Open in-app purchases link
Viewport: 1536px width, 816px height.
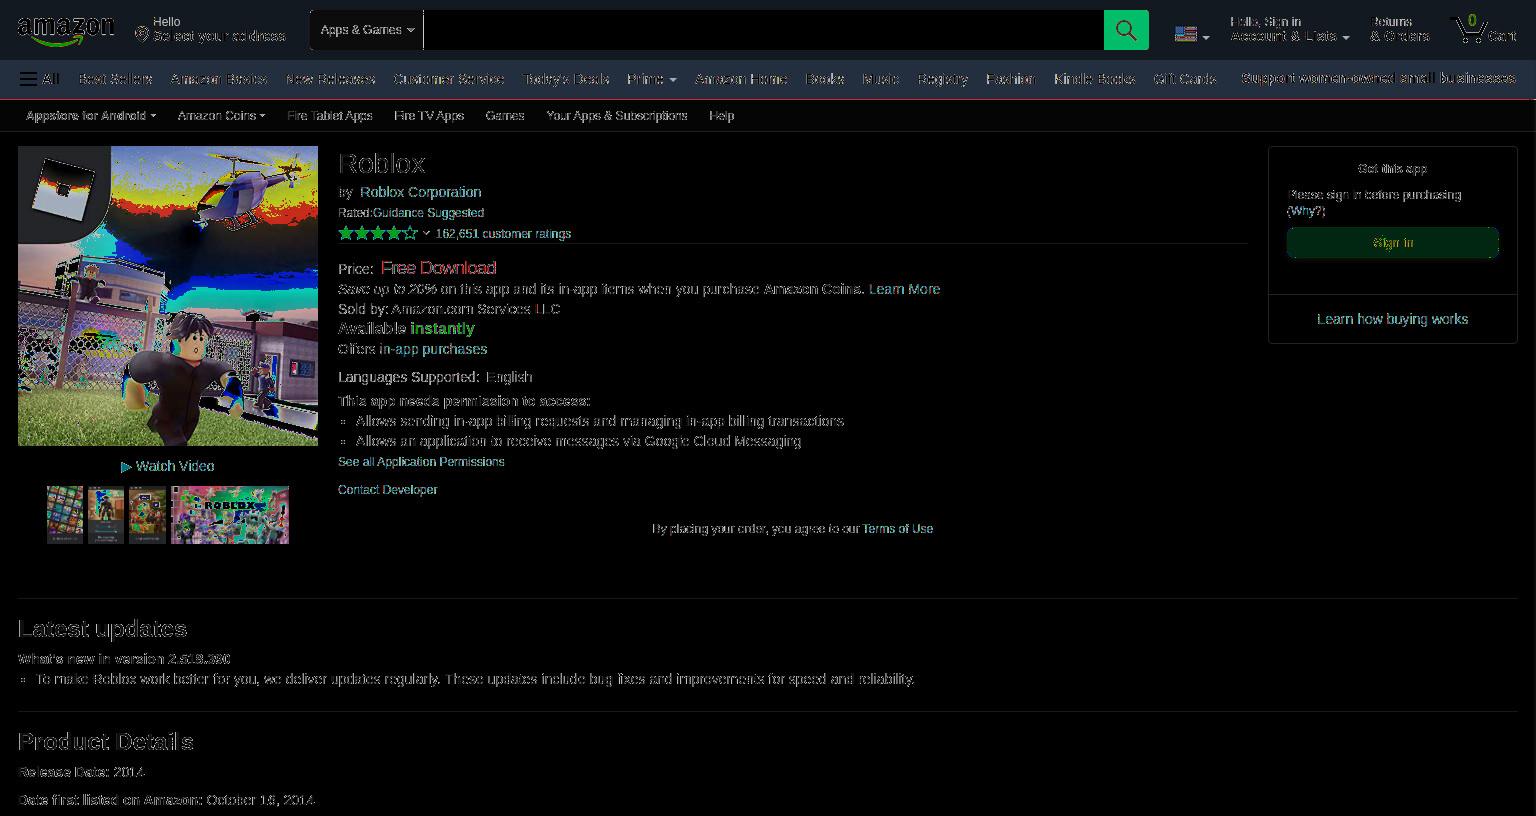coord(433,349)
